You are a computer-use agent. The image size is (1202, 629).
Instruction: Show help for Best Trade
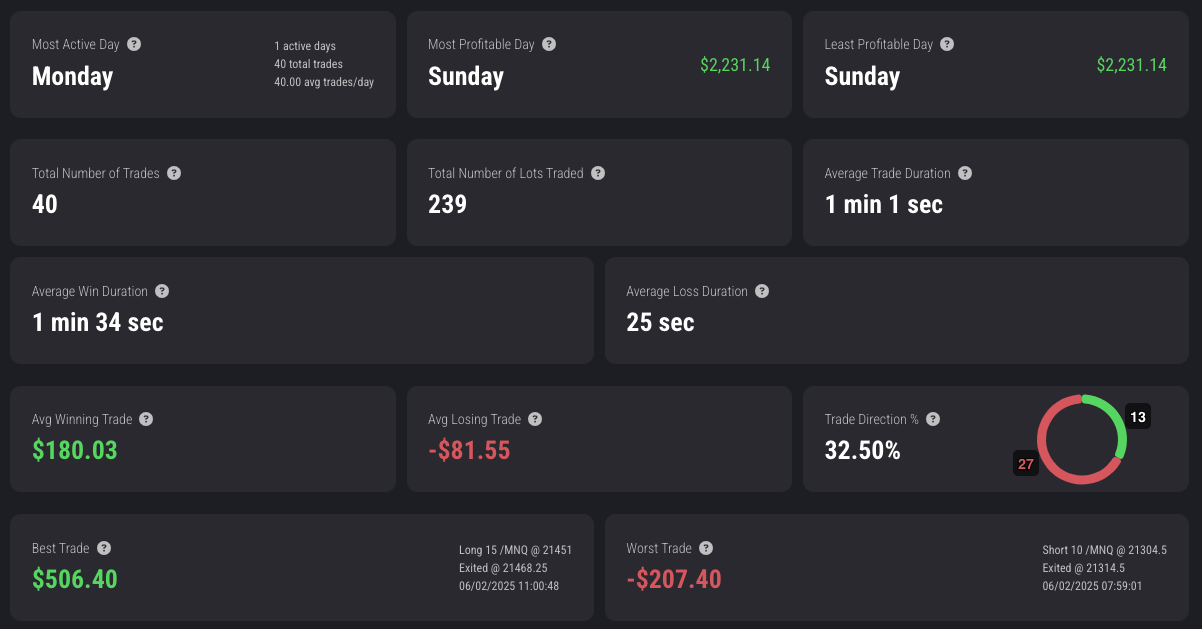104,548
